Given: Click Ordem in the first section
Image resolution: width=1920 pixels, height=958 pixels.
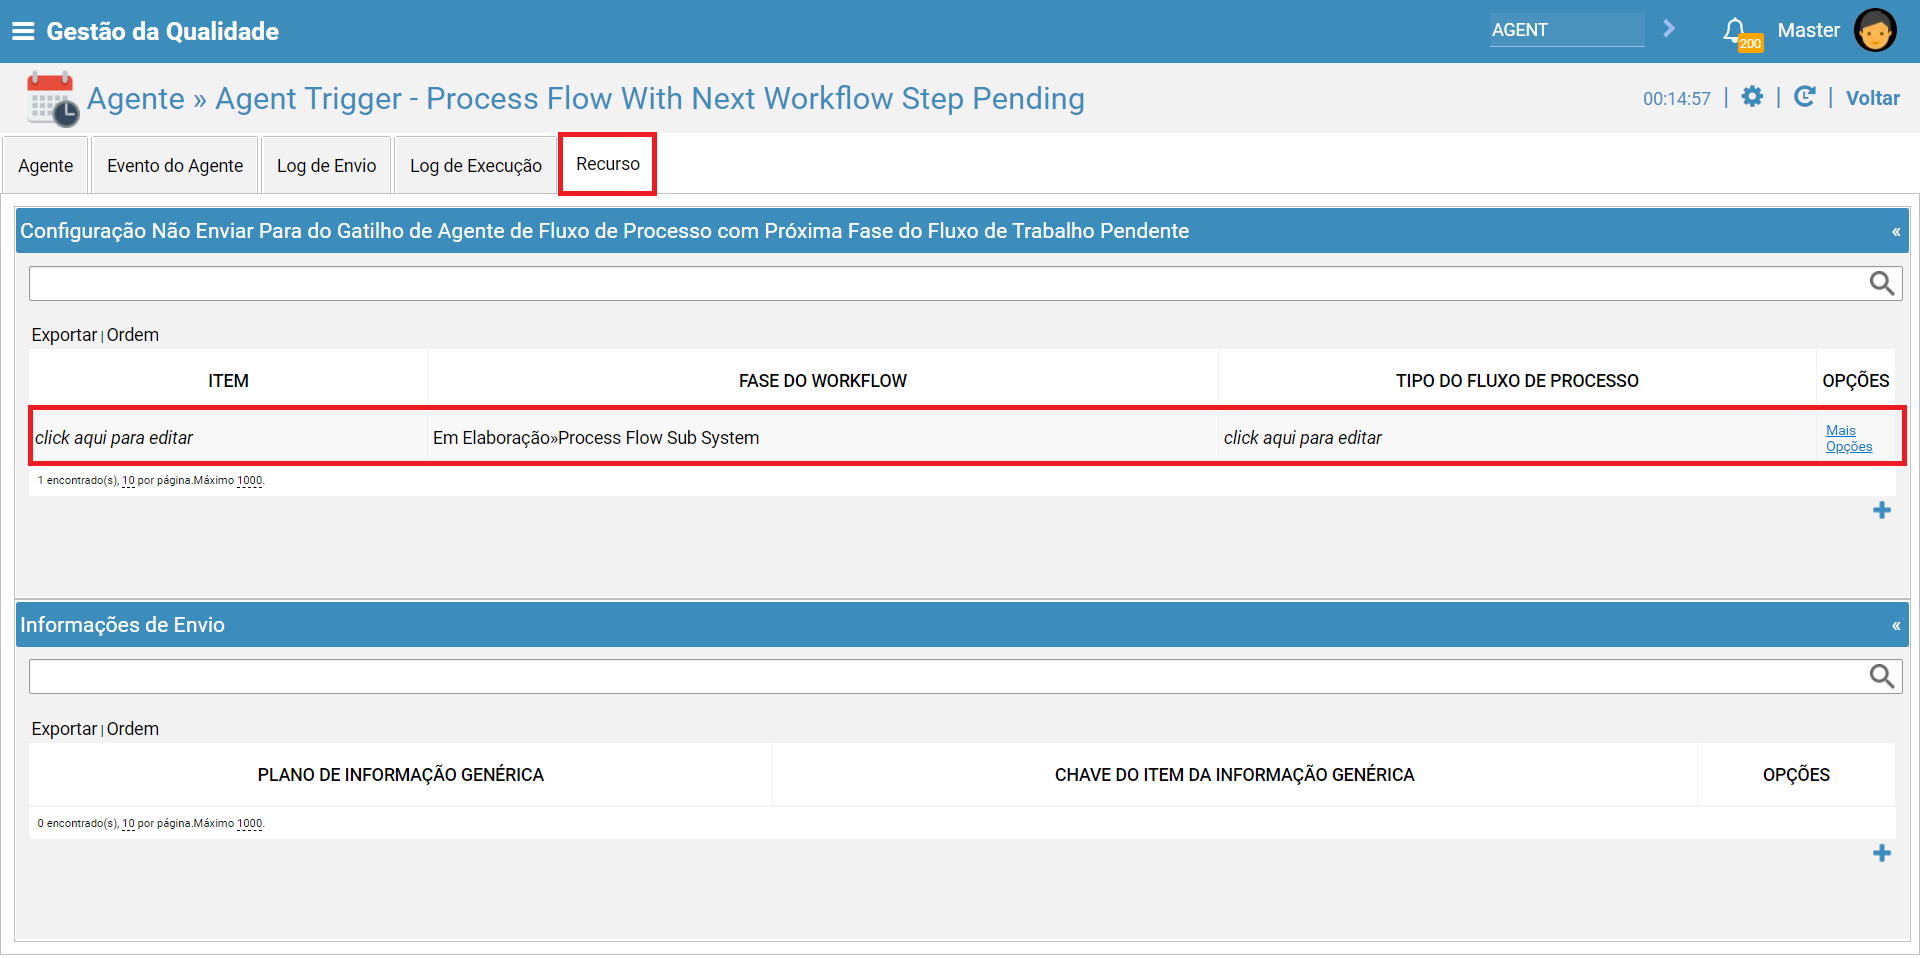Looking at the screenshot, I should pyautogui.click(x=133, y=335).
